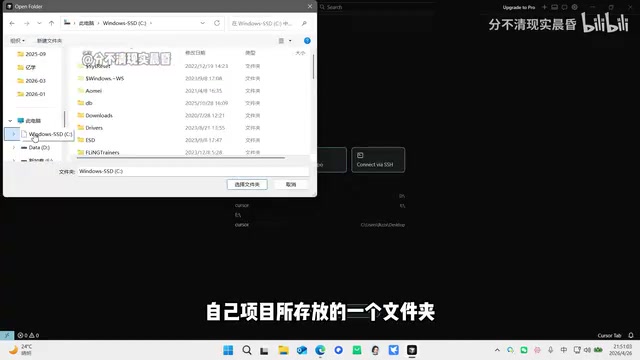Sort by 大小 column header
This screenshot has height=360, width=640.
tap(300, 53)
